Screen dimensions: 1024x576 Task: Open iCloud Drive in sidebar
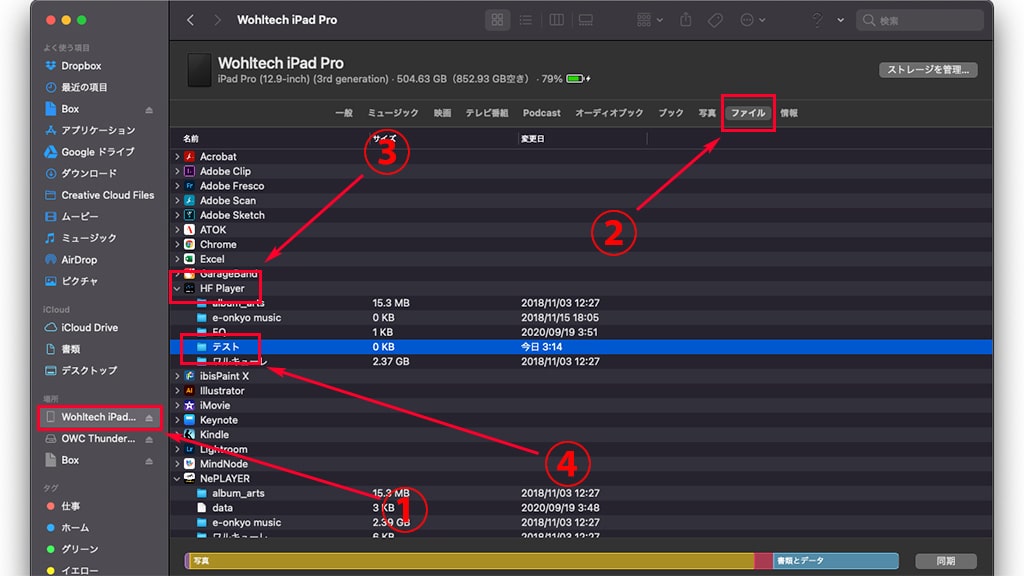click(x=89, y=328)
